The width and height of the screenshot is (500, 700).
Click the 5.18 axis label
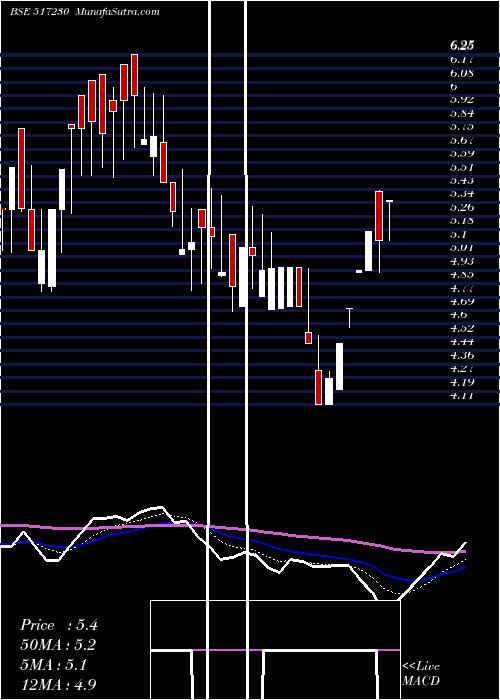462,221
